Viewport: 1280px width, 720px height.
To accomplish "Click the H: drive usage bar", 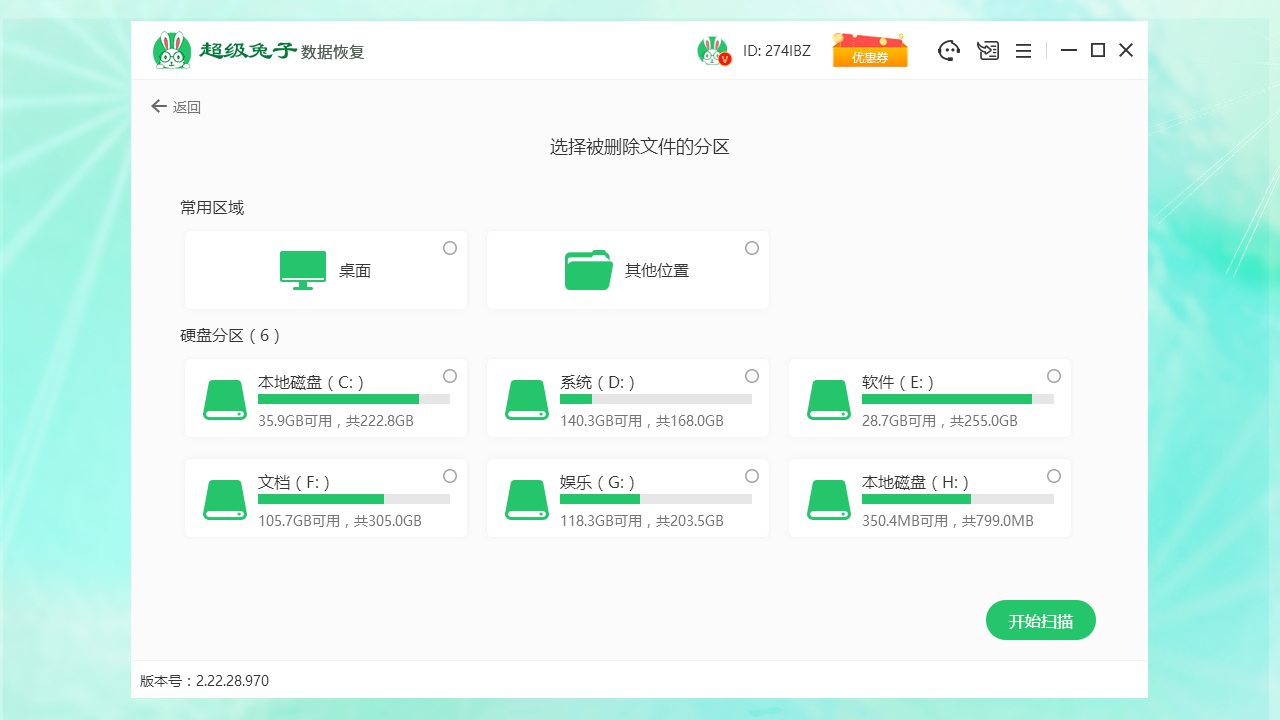I will (x=958, y=499).
